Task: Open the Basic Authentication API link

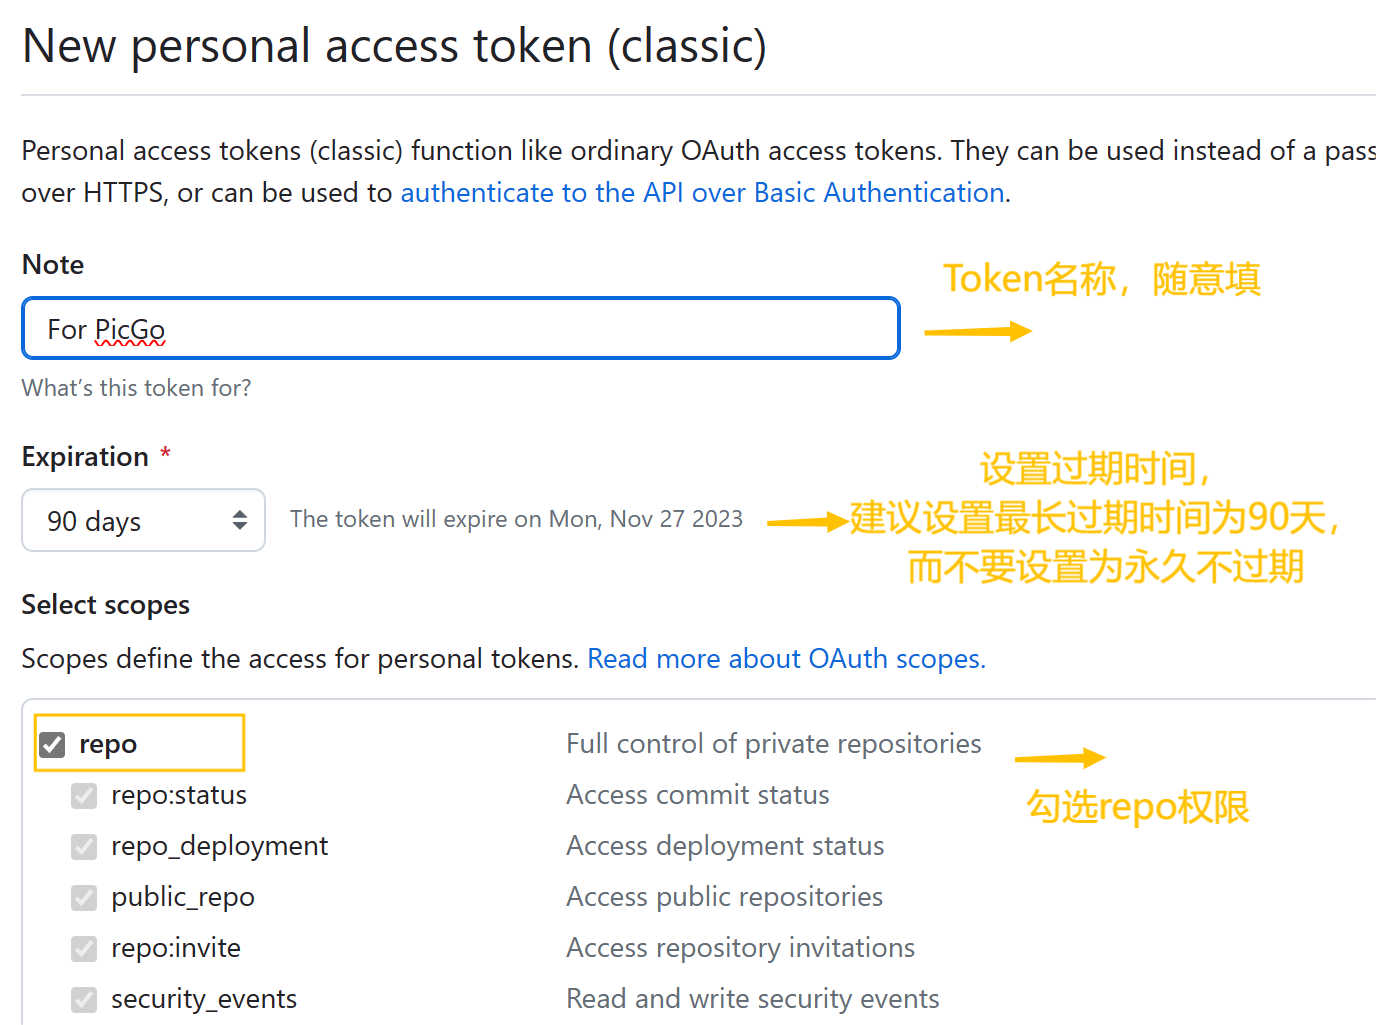Action: click(702, 192)
